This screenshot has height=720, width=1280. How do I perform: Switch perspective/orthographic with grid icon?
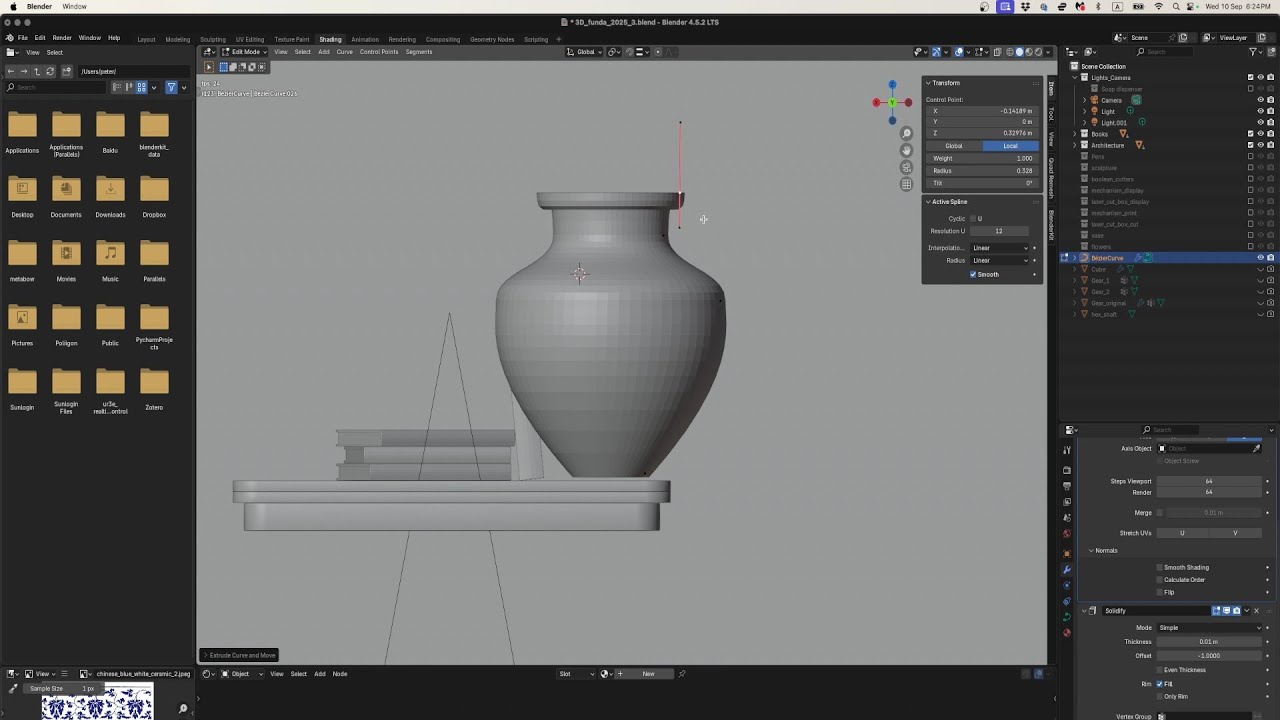pyautogui.click(x=906, y=184)
